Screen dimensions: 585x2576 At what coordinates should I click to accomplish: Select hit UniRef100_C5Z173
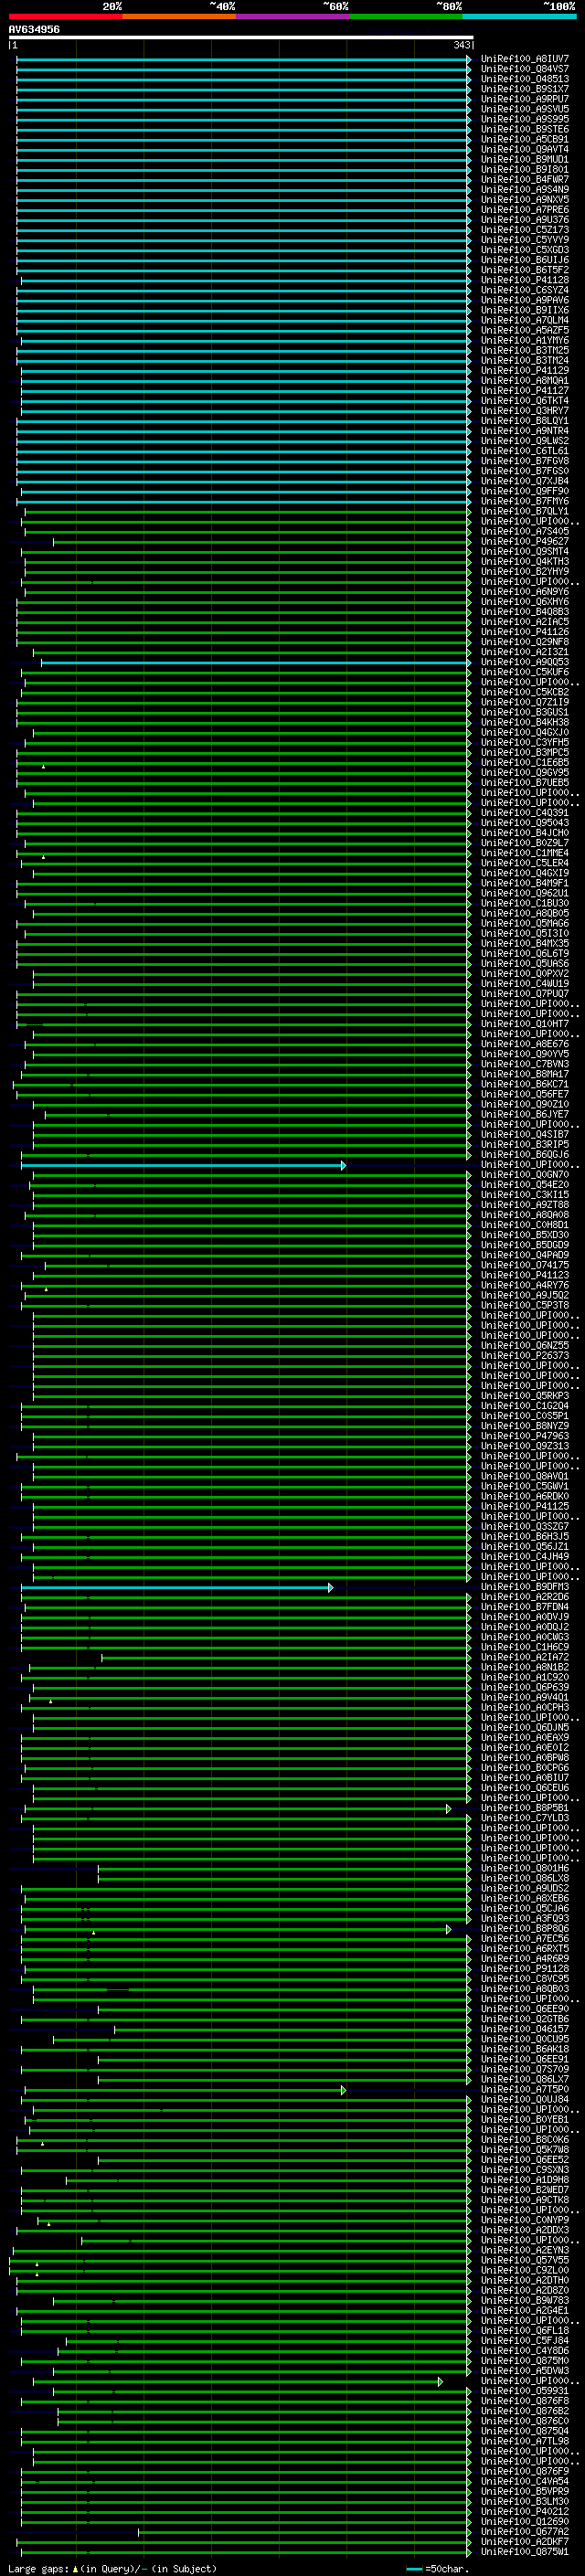coord(525,229)
